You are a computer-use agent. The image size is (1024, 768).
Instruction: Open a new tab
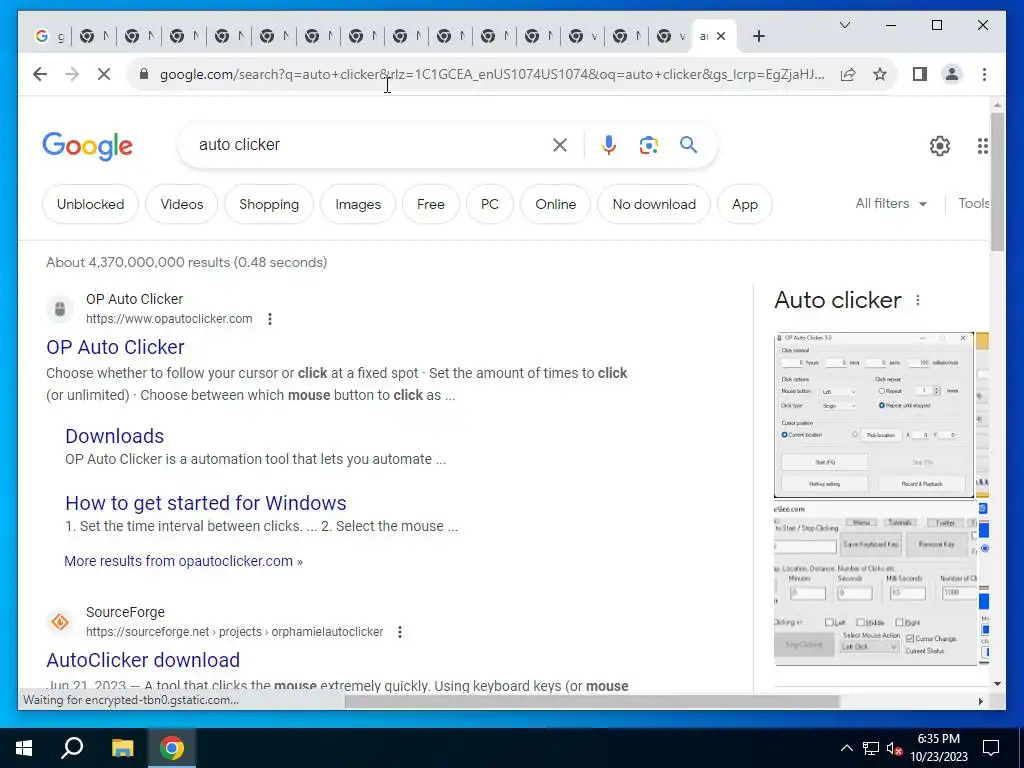[x=758, y=37]
